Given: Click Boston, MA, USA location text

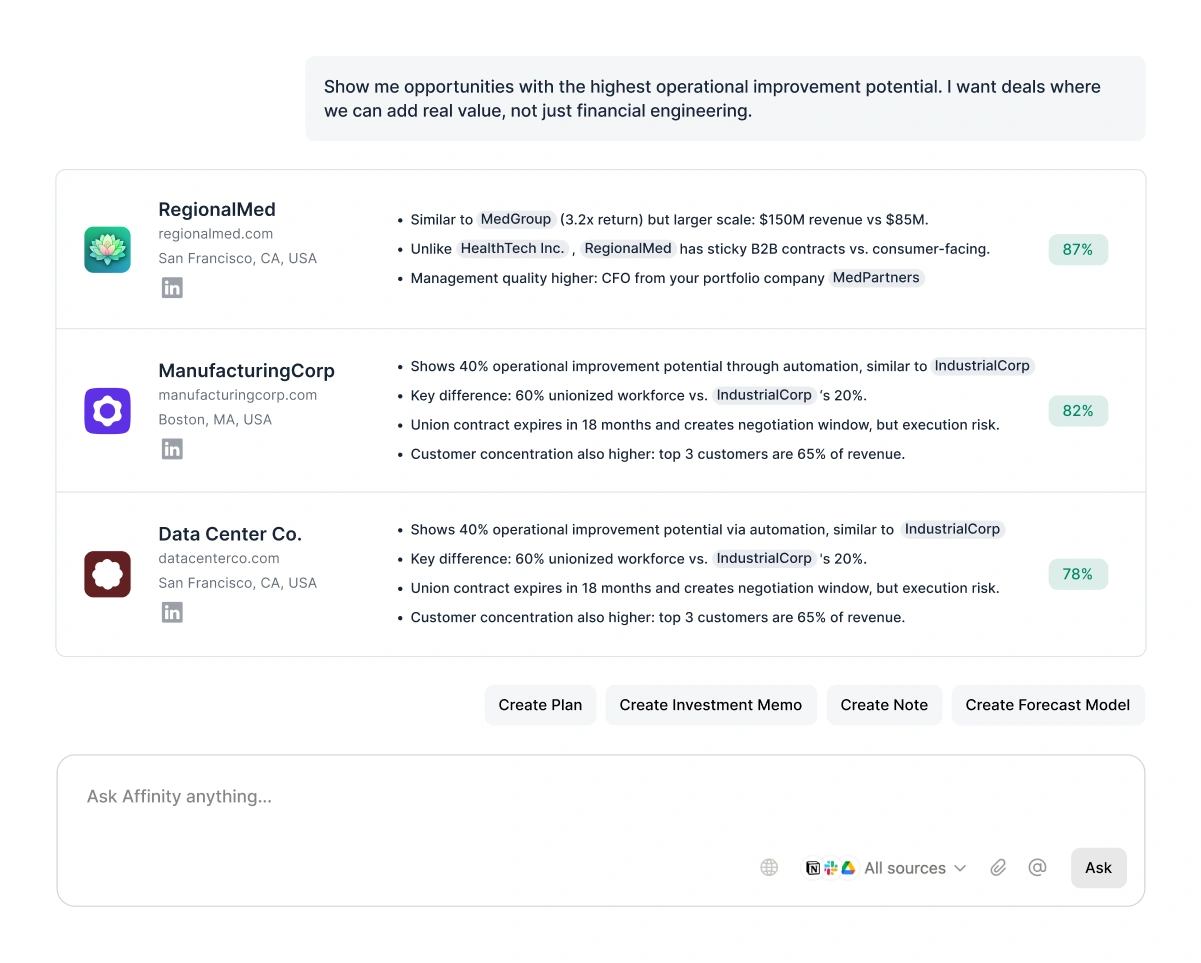Looking at the screenshot, I should [215, 420].
